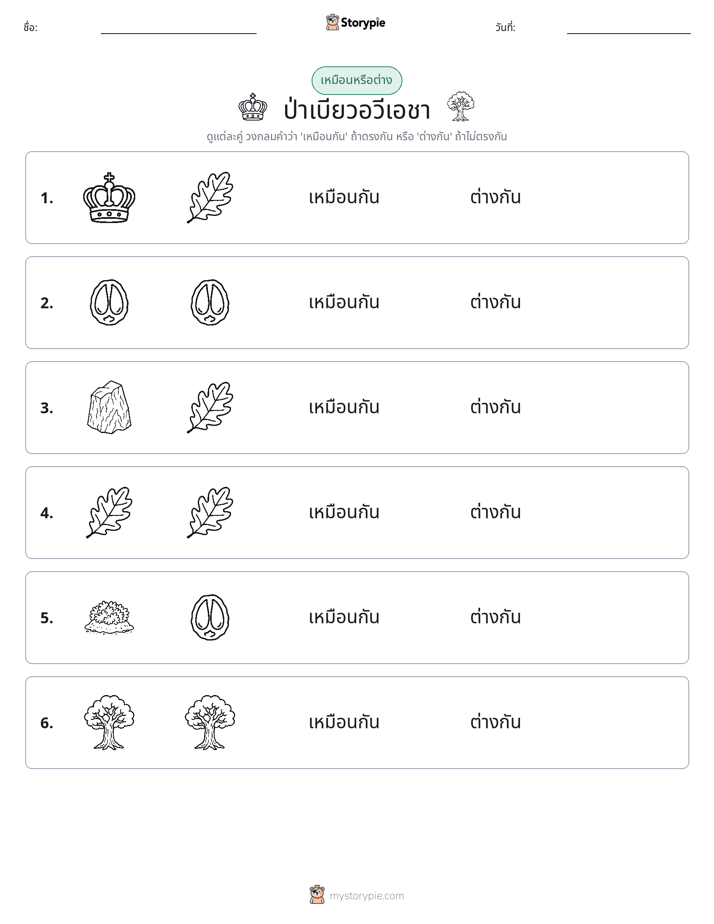Click the left tree picture in row 6
This screenshot has width=714, height=924.
[109, 722]
